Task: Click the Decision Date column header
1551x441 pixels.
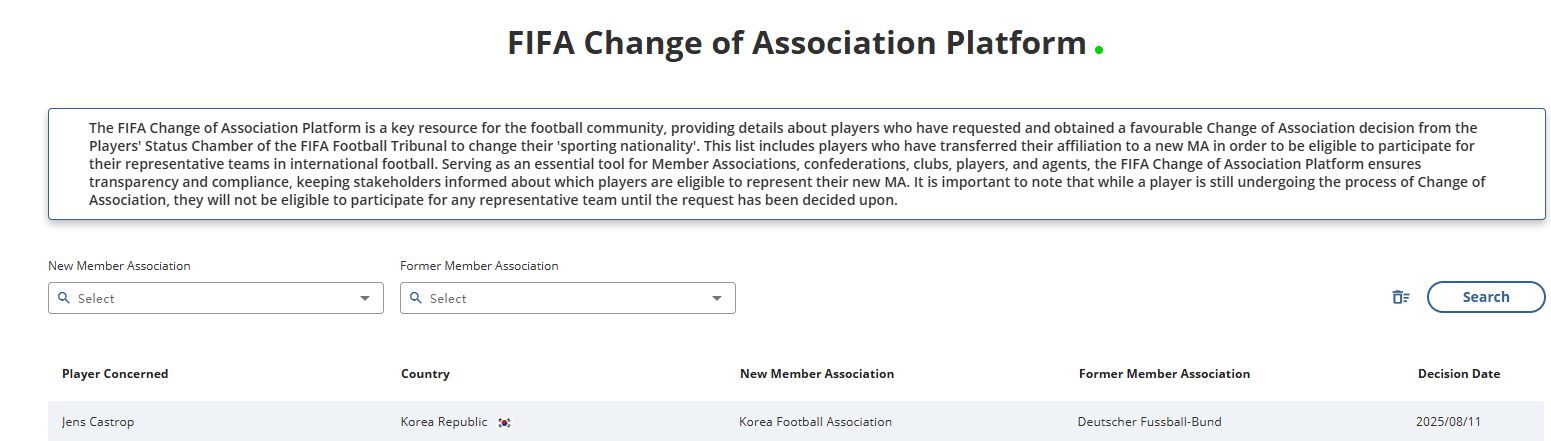Action: 1458,374
